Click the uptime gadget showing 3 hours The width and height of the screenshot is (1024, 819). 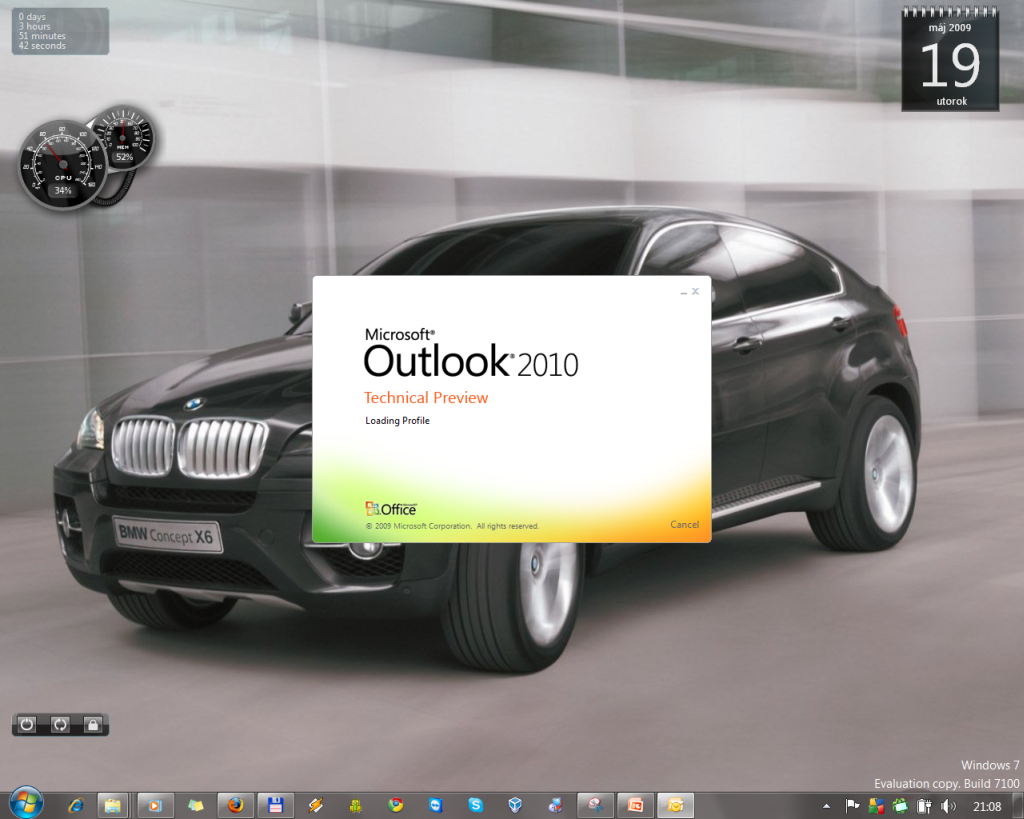tap(60, 31)
